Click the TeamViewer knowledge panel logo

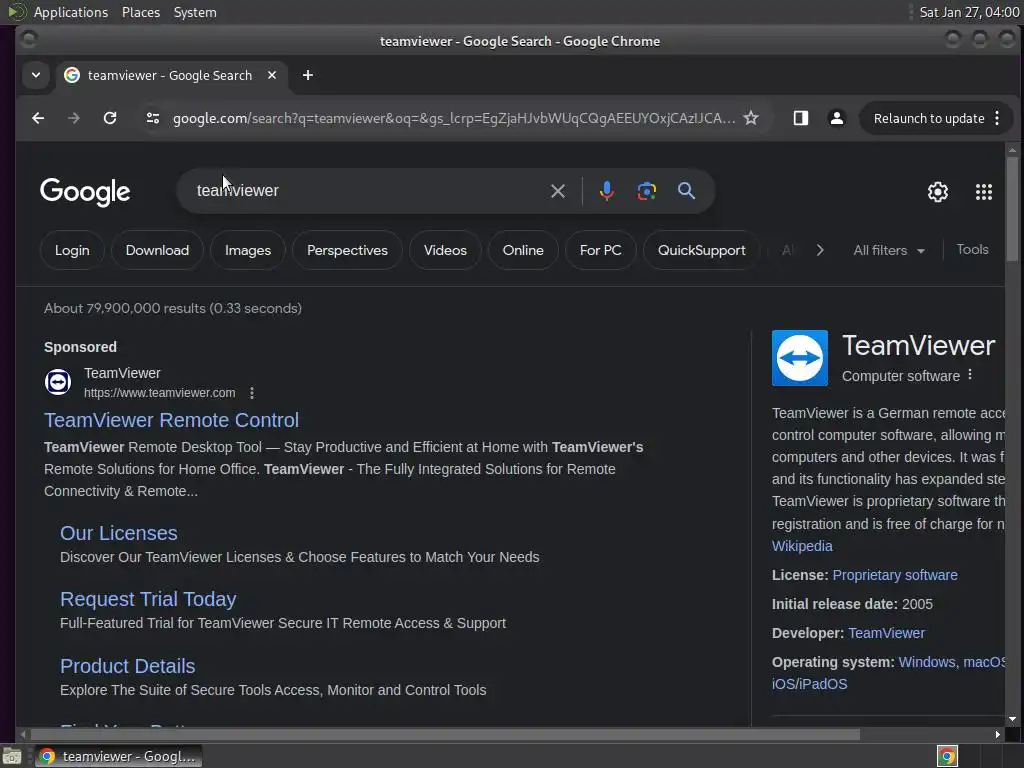coord(799,358)
